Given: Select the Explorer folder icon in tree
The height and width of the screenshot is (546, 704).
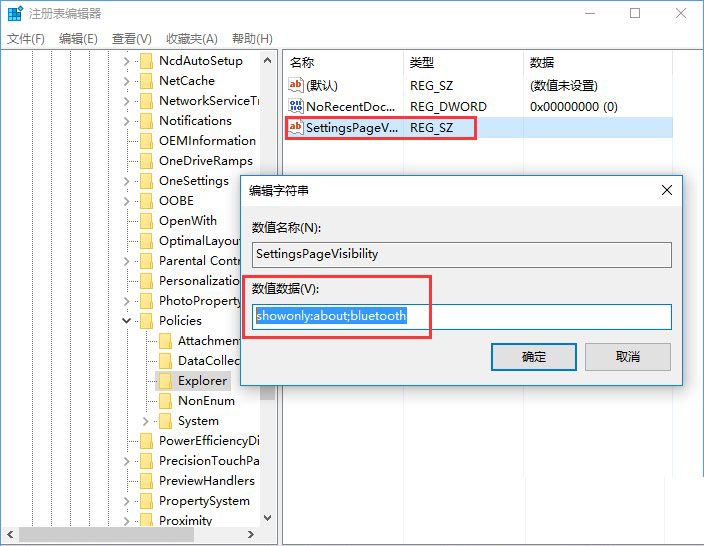Looking at the screenshot, I should pyautogui.click(x=165, y=381).
